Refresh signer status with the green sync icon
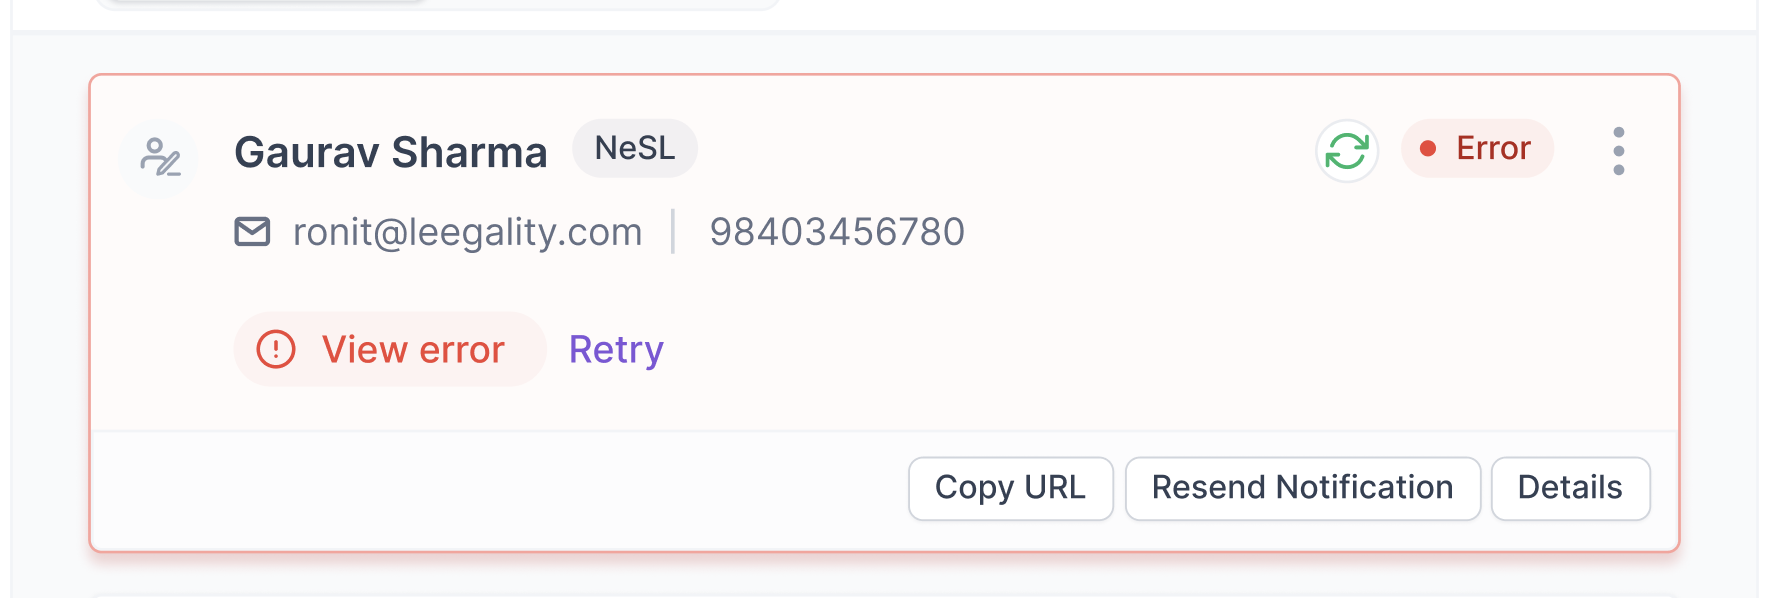The height and width of the screenshot is (598, 1786). (x=1346, y=151)
